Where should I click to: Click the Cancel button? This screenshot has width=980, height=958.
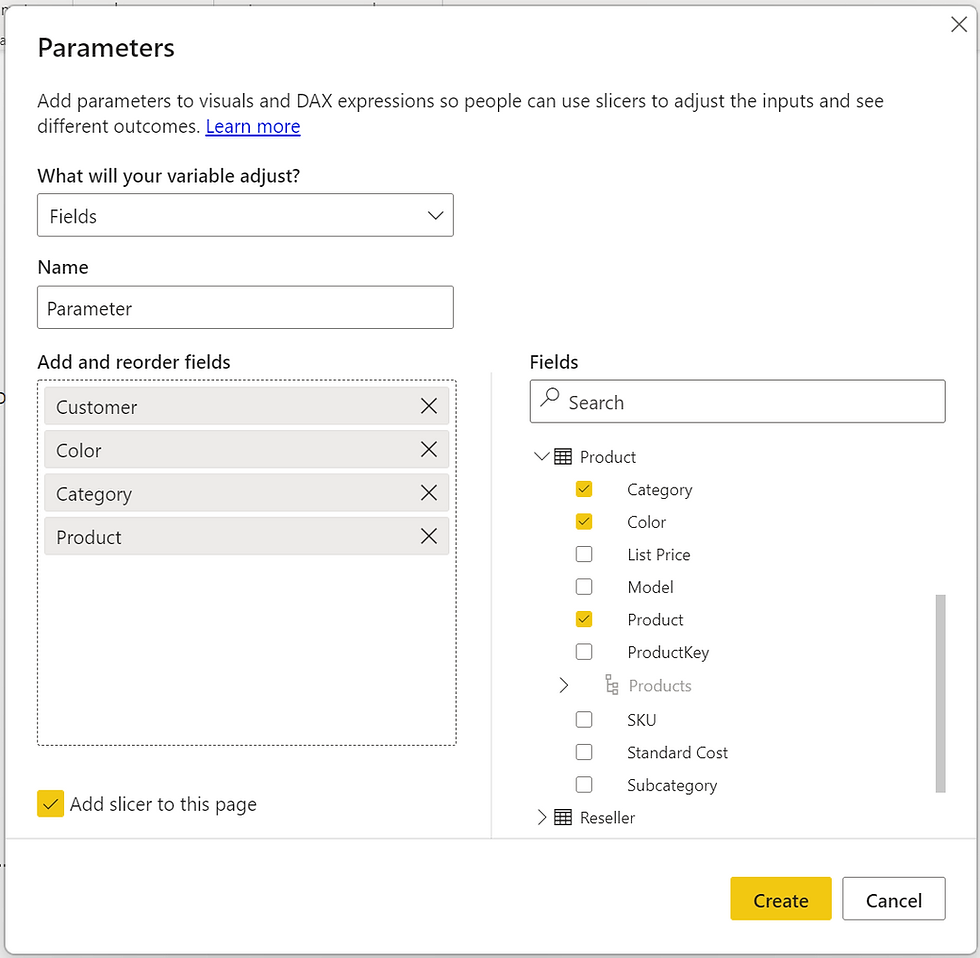coord(893,898)
